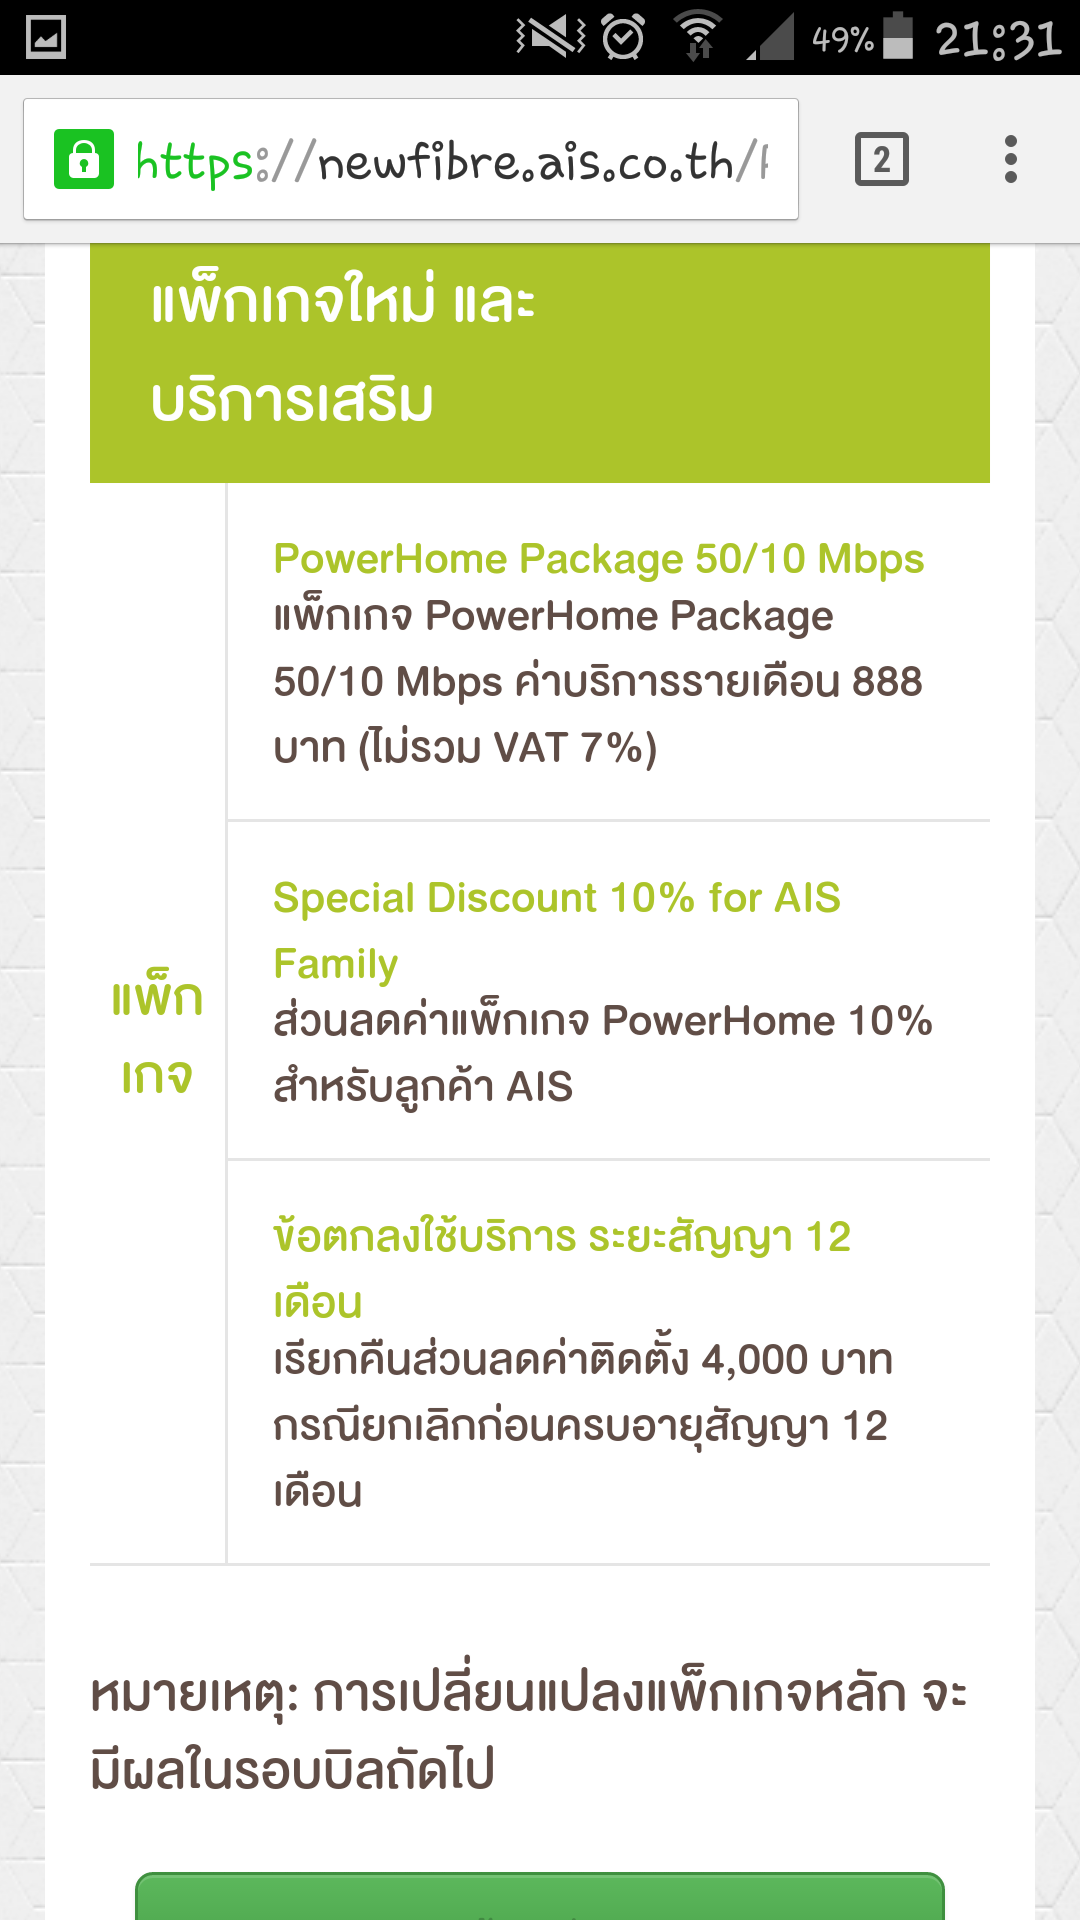Tap the หมายเหตุ note about next billing cycle

click(x=528, y=1732)
